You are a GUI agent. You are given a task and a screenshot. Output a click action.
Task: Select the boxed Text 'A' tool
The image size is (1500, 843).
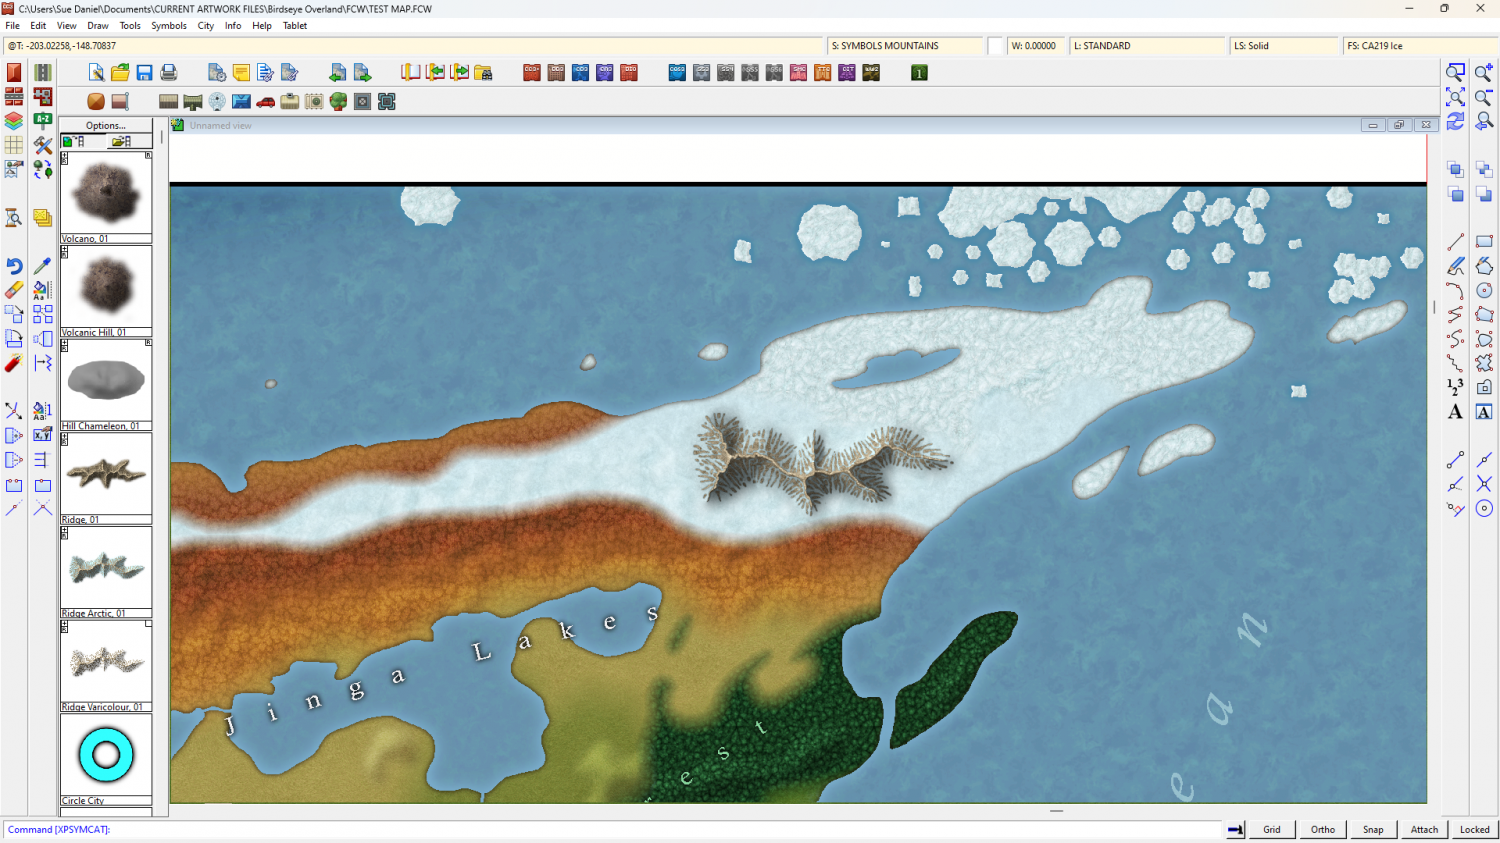point(1484,412)
